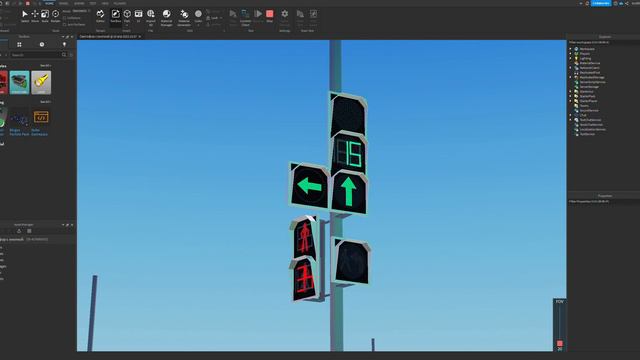
Task: Switch to the VIEW ribbon tab
Action: [x=105, y=3]
